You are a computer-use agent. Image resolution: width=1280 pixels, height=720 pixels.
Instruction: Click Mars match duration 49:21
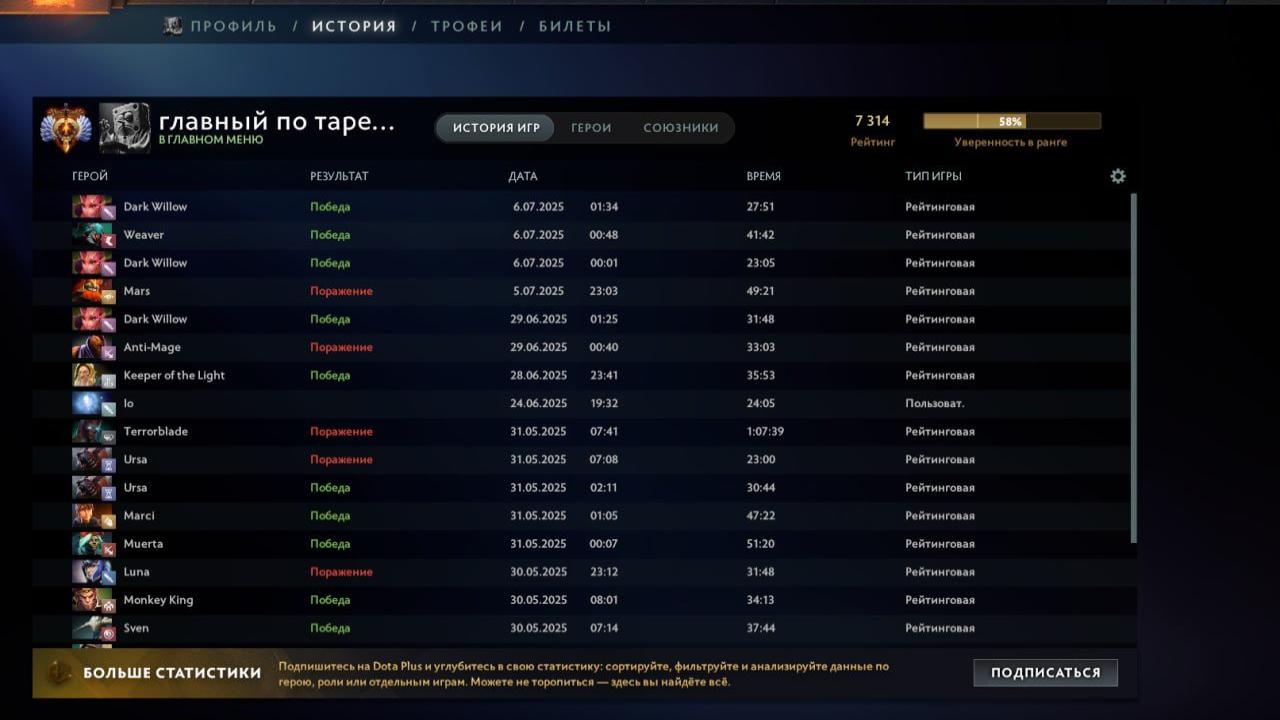pyautogui.click(x=761, y=291)
